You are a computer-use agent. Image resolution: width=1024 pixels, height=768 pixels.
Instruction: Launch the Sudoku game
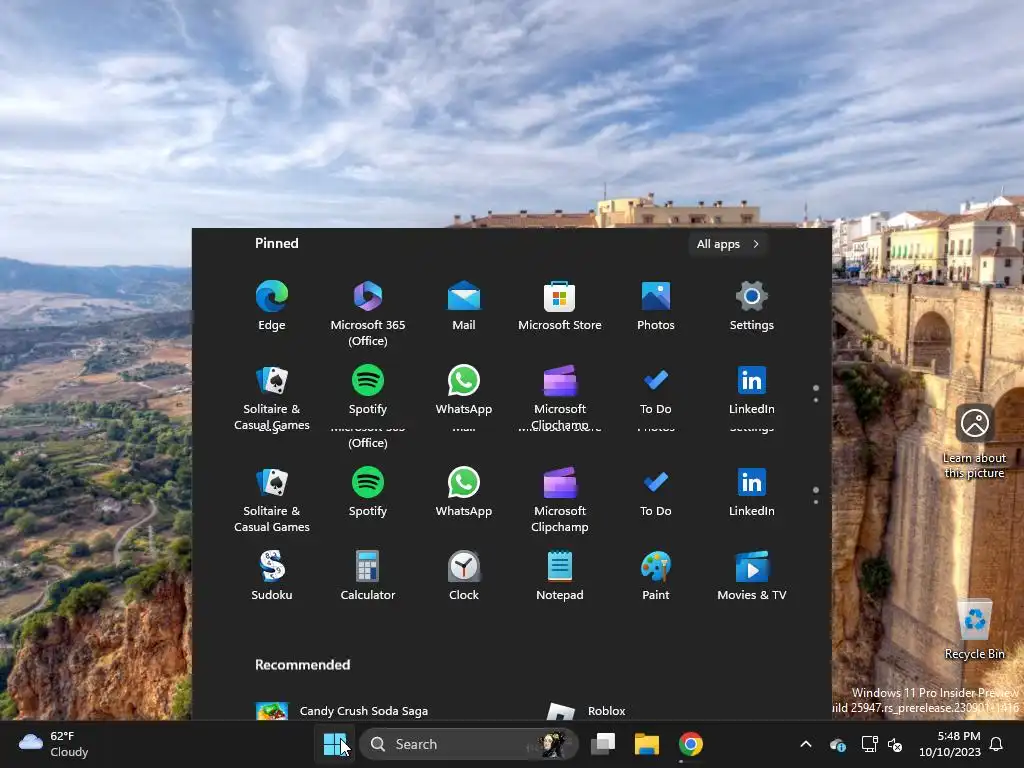pos(272,575)
